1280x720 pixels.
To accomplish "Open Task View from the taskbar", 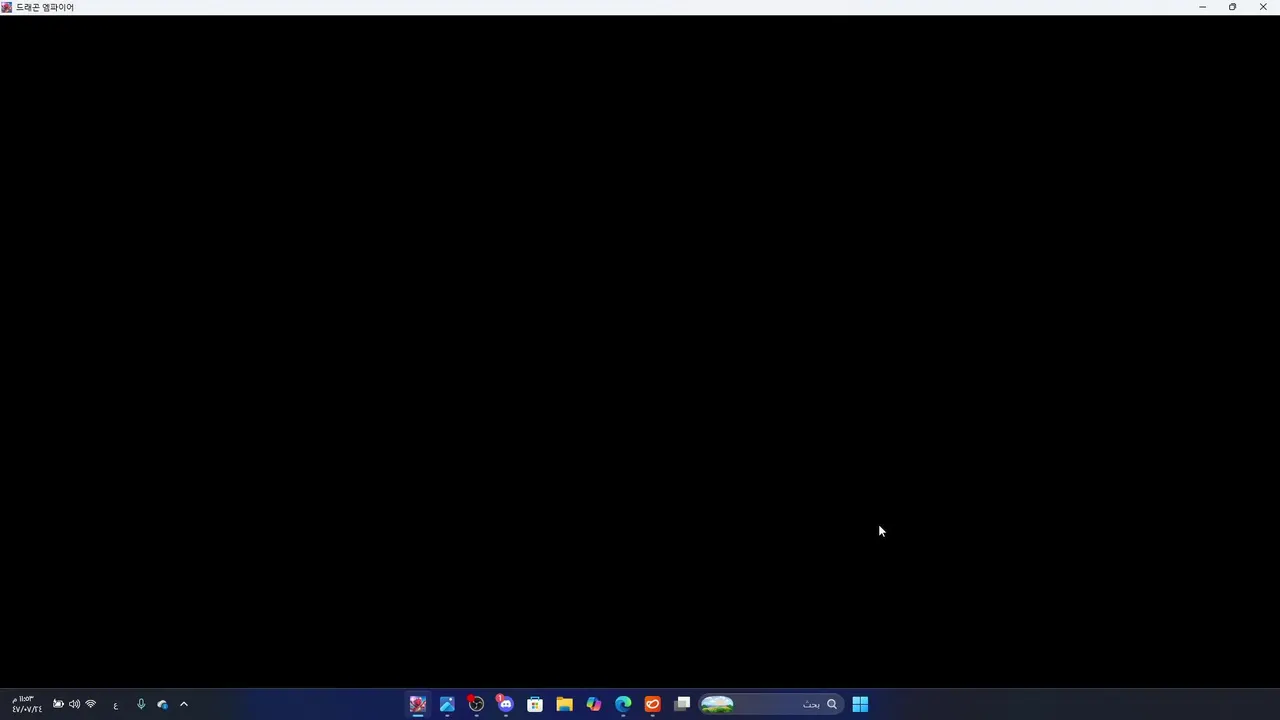I will tap(682, 704).
